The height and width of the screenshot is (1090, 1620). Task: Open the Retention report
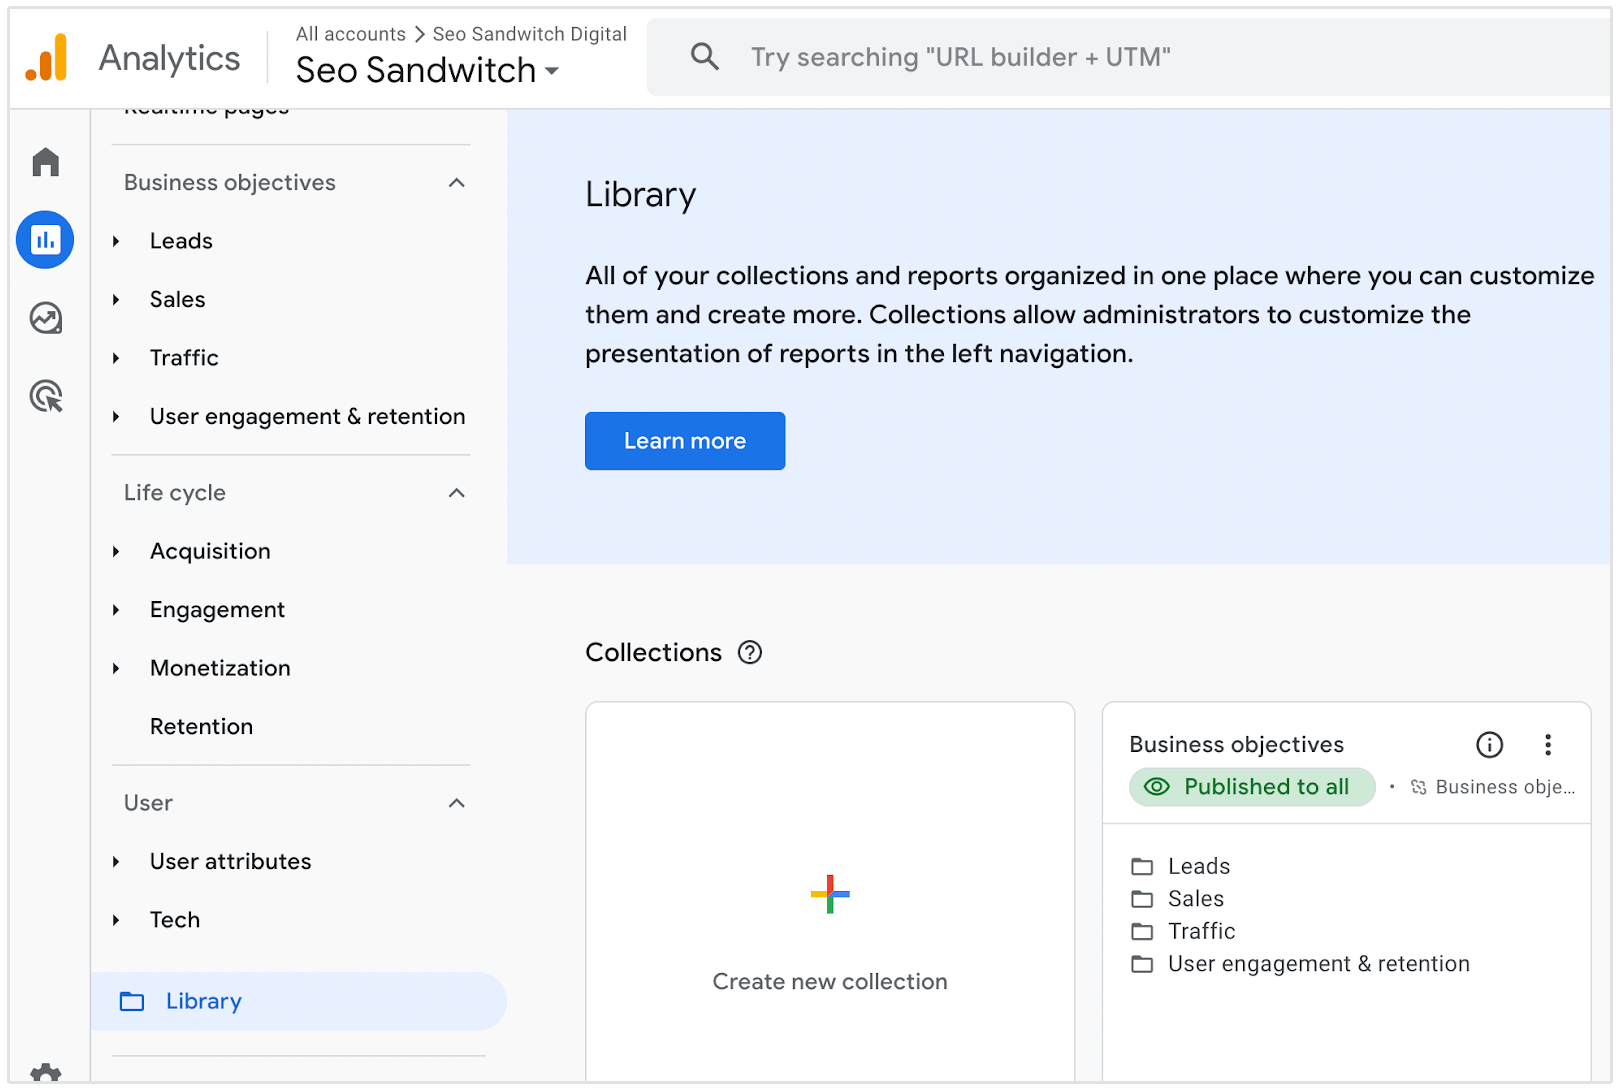tap(201, 727)
